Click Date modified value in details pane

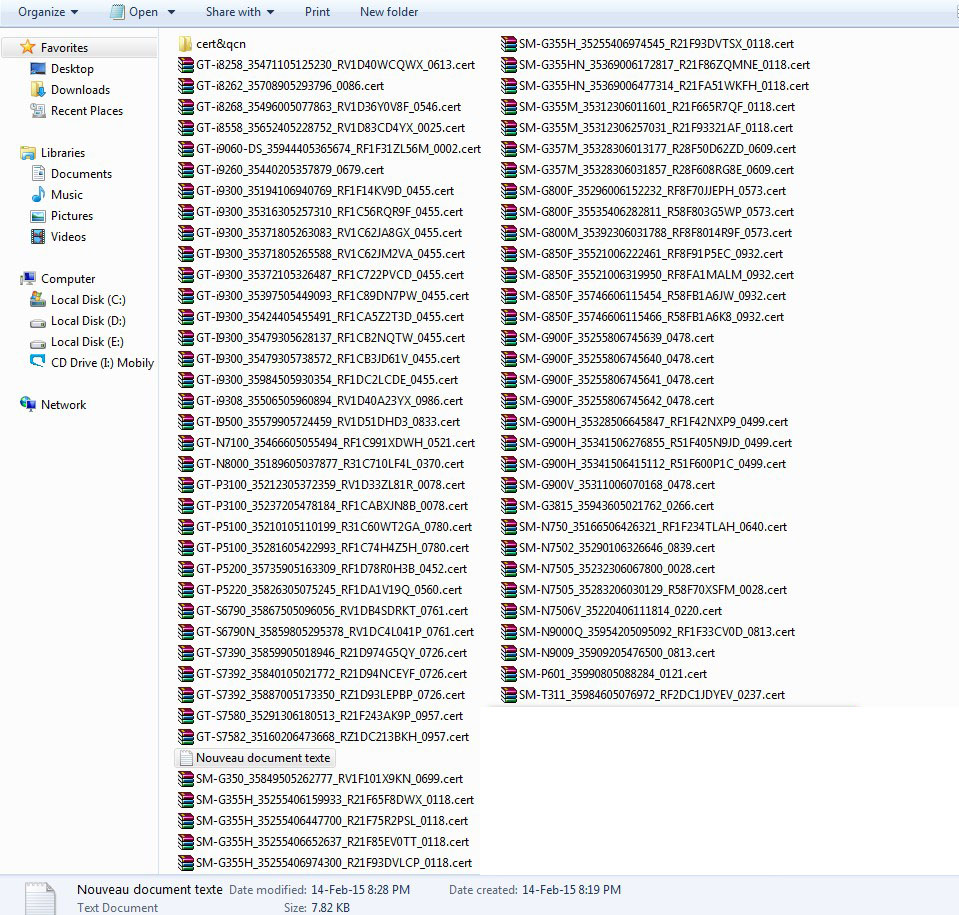(360, 890)
